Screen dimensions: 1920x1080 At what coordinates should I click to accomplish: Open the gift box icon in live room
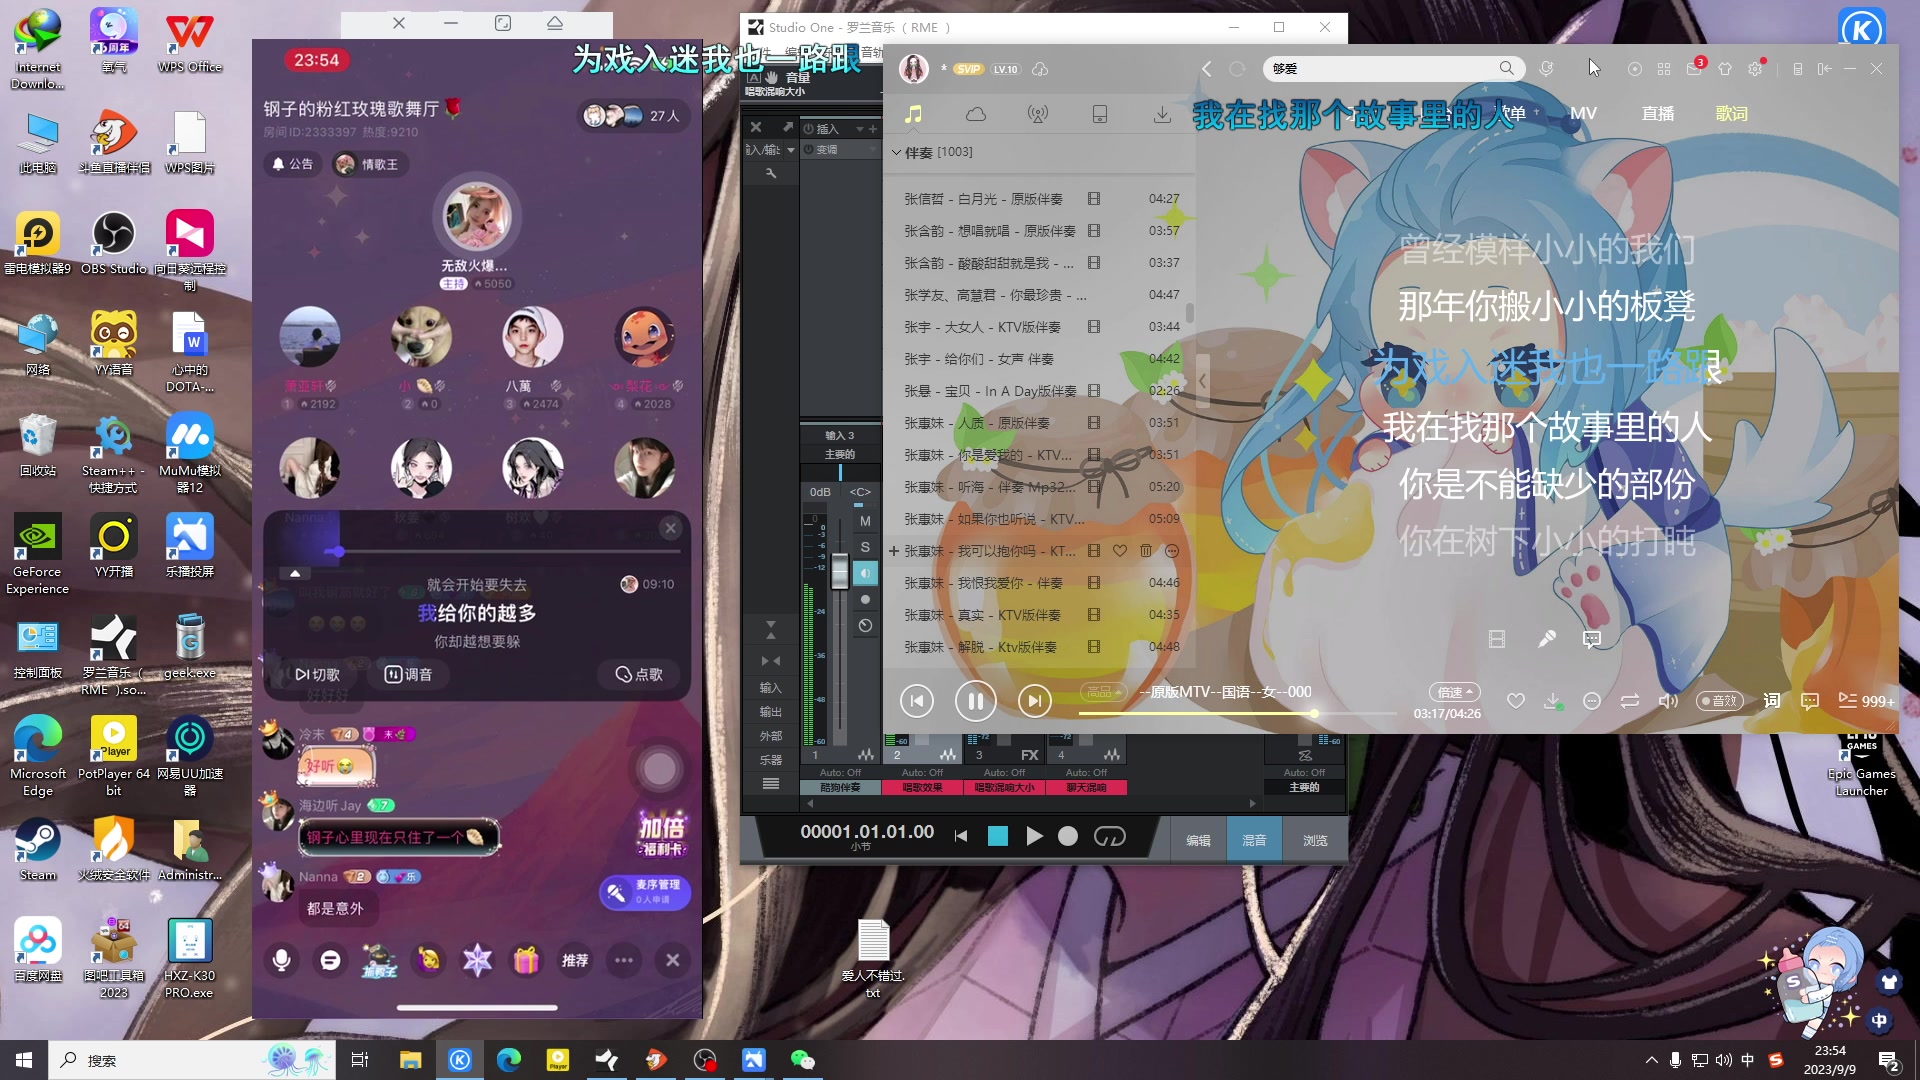click(x=526, y=960)
